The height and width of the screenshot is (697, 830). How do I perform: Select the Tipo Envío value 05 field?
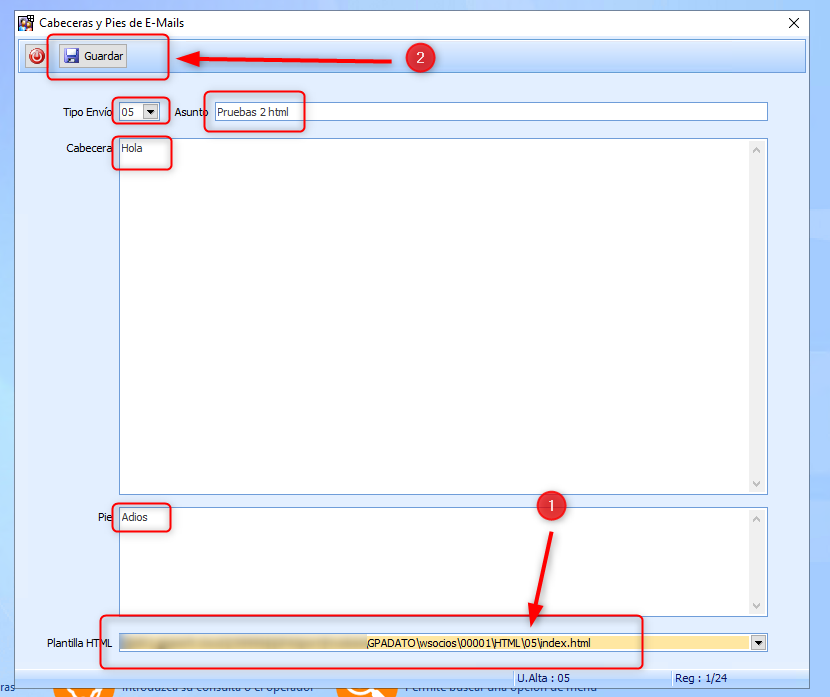130,112
